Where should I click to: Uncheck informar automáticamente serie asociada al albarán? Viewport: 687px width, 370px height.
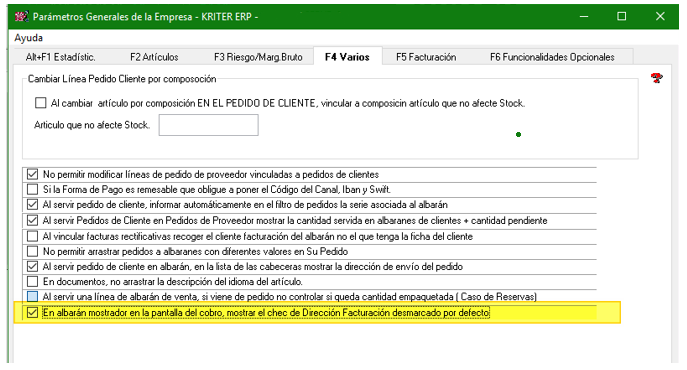point(32,205)
